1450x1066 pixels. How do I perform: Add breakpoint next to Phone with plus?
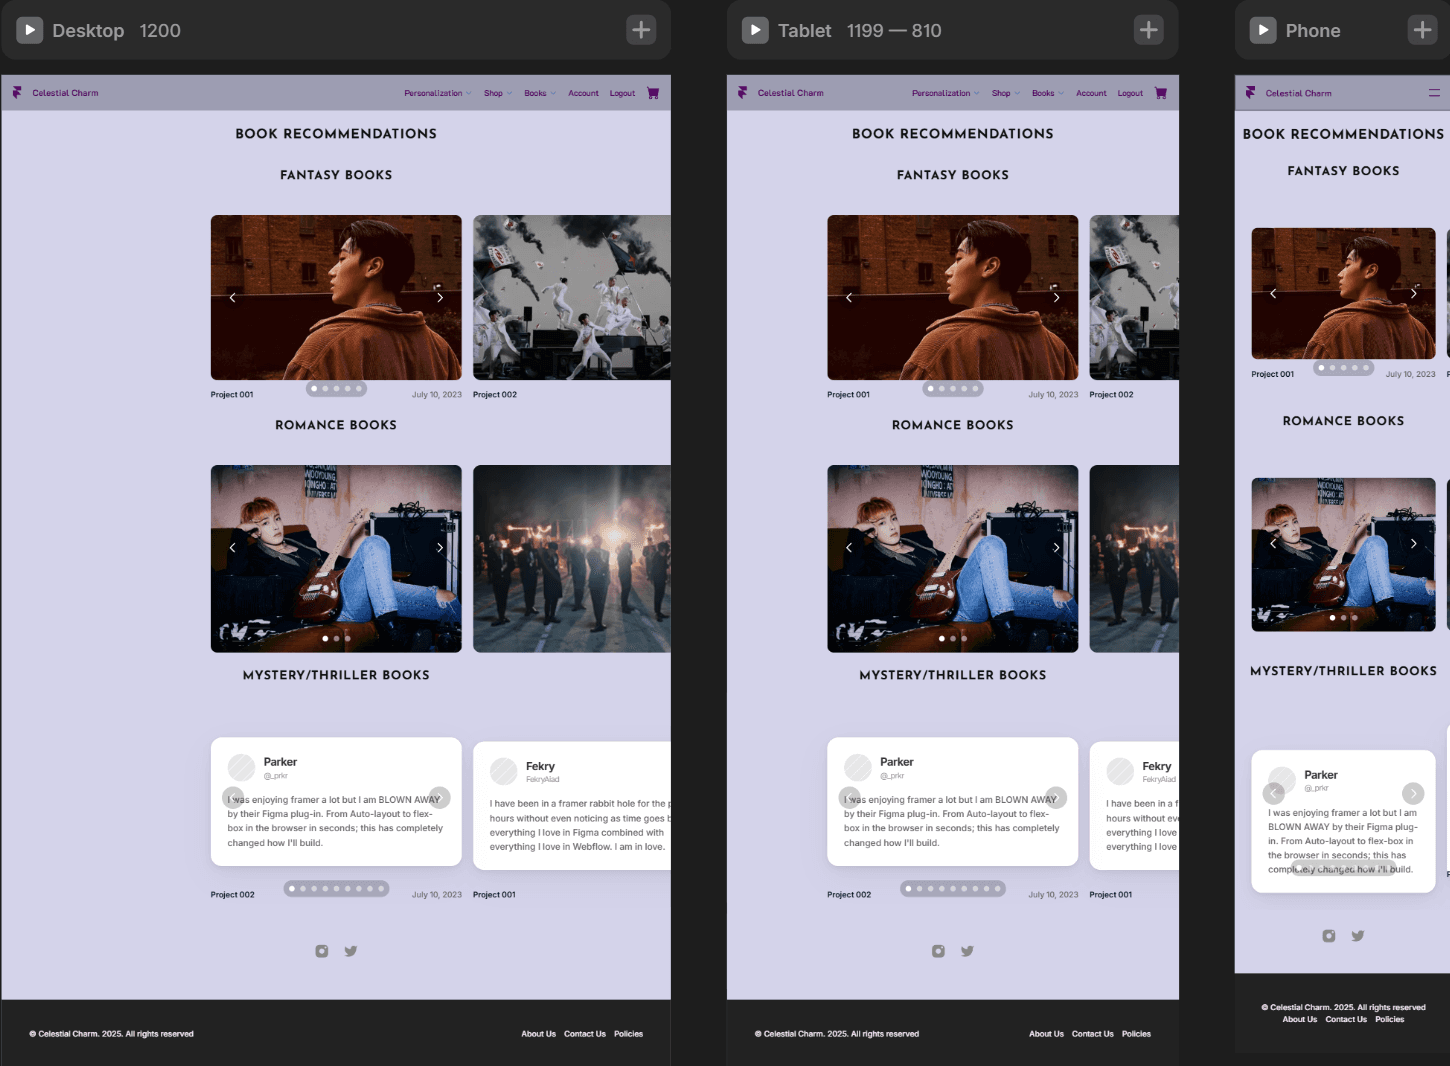click(x=1422, y=30)
